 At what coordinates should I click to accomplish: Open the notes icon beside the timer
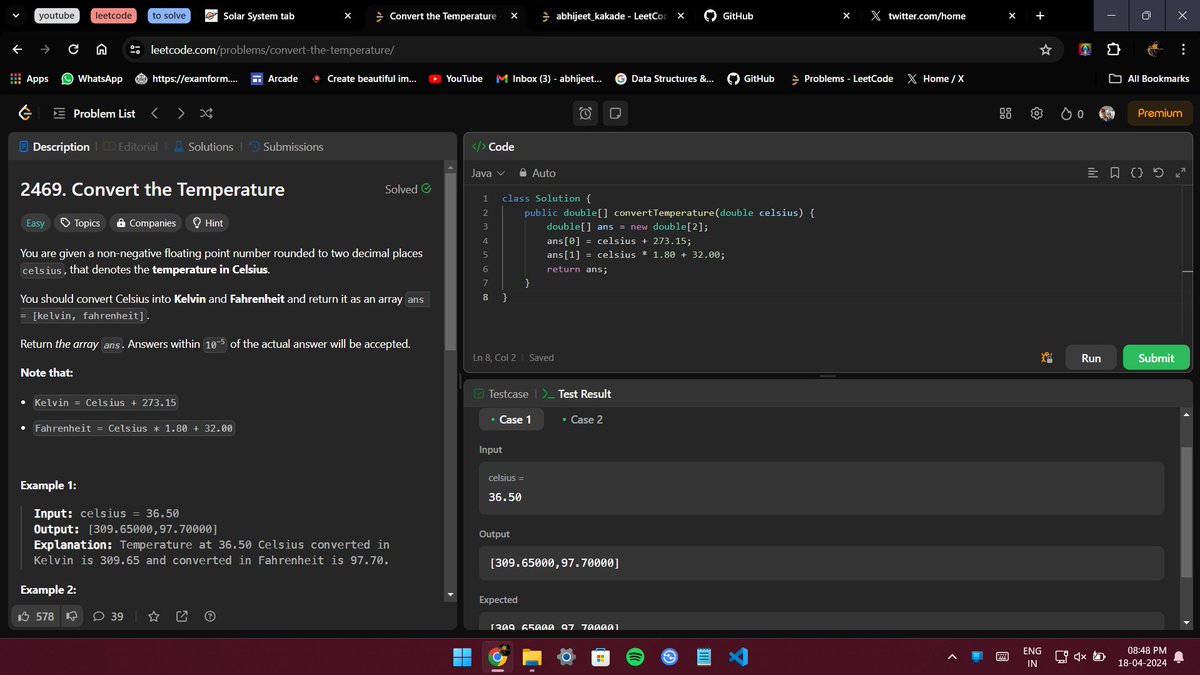tap(614, 113)
